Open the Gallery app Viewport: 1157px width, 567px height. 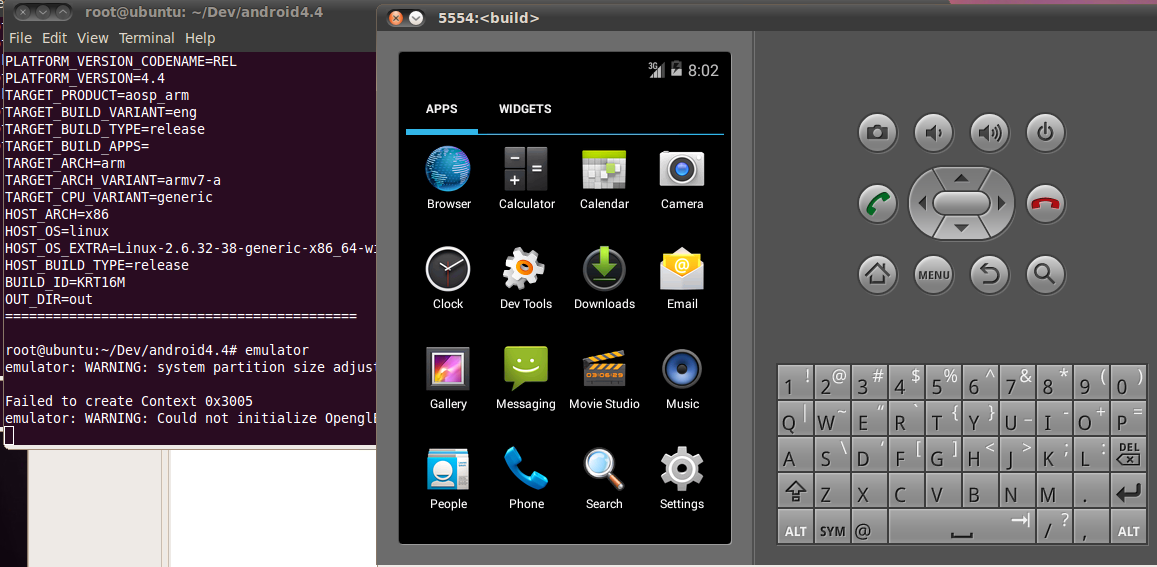[448, 378]
